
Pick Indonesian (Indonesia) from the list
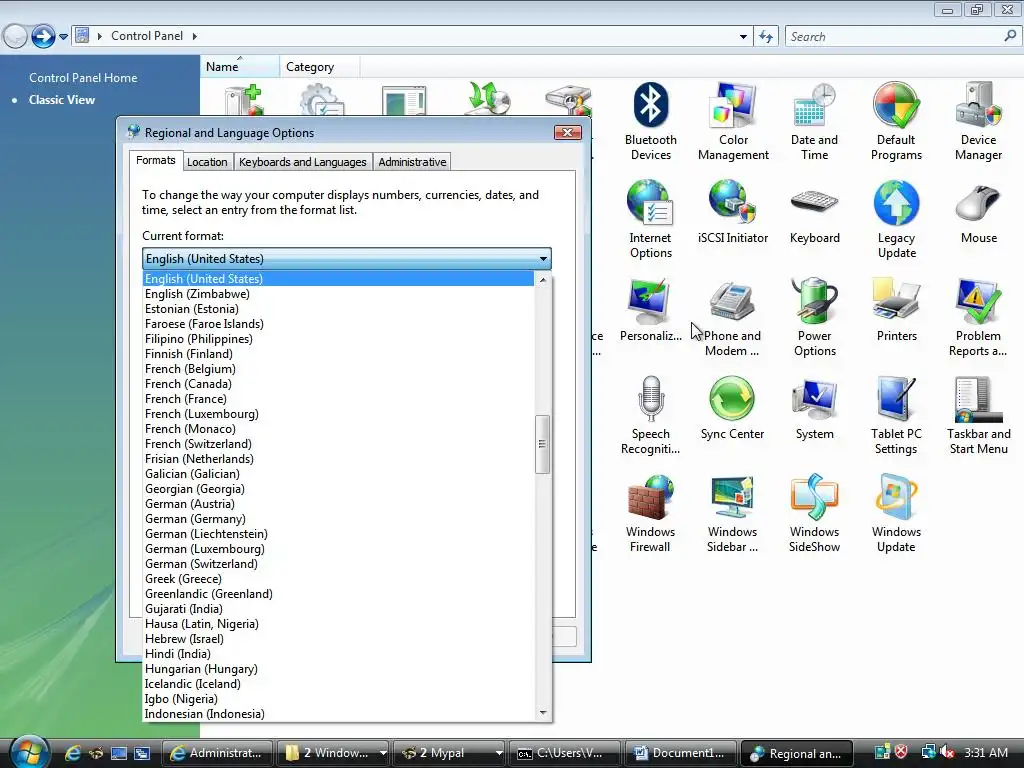339,714
